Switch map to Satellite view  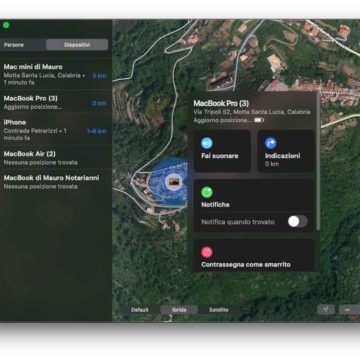[219, 310]
